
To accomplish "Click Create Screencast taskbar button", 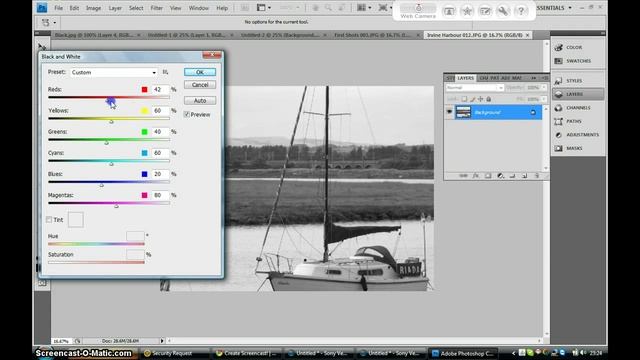I will [246, 353].
